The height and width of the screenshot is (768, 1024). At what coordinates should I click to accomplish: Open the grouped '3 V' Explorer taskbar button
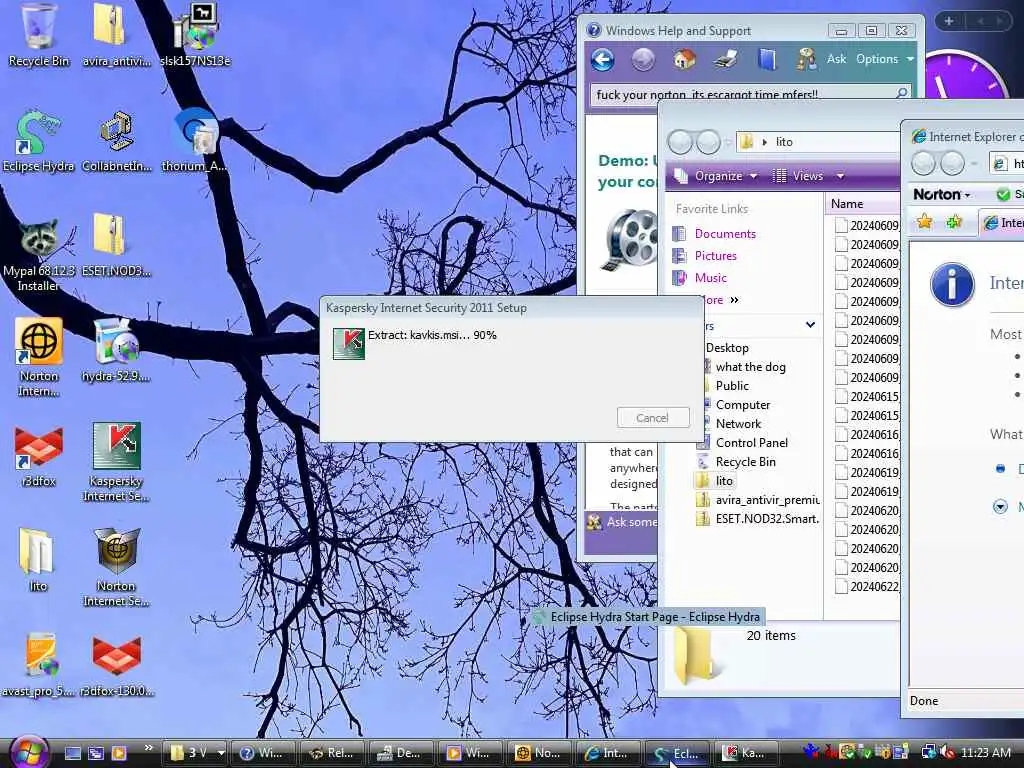(193, 753)
